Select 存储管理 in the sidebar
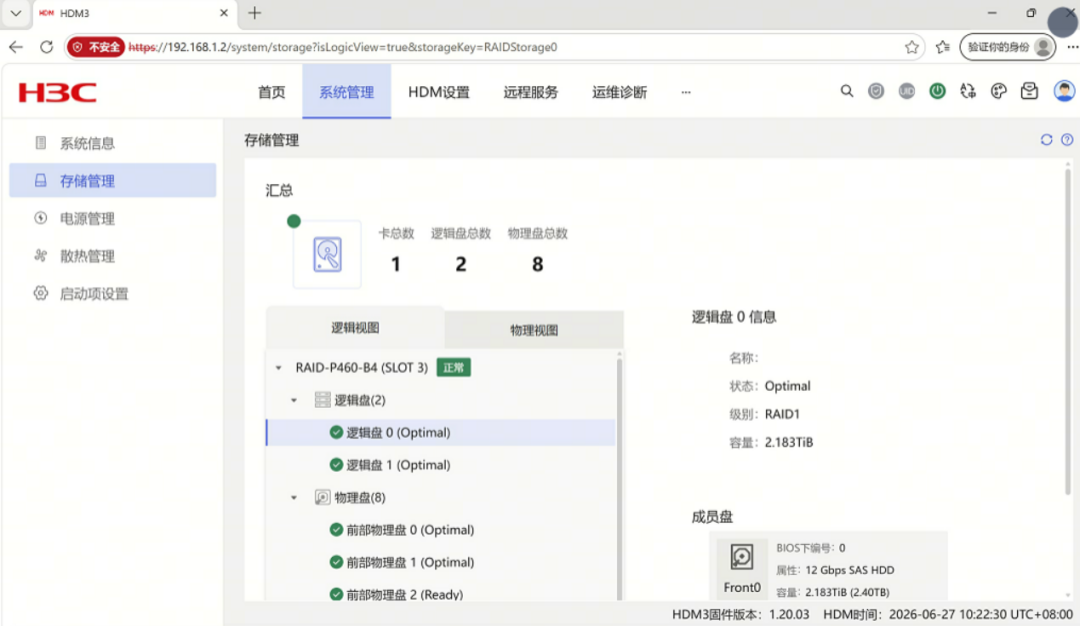This screenshot has width=1080, height=626. click(x=112, y=180)
